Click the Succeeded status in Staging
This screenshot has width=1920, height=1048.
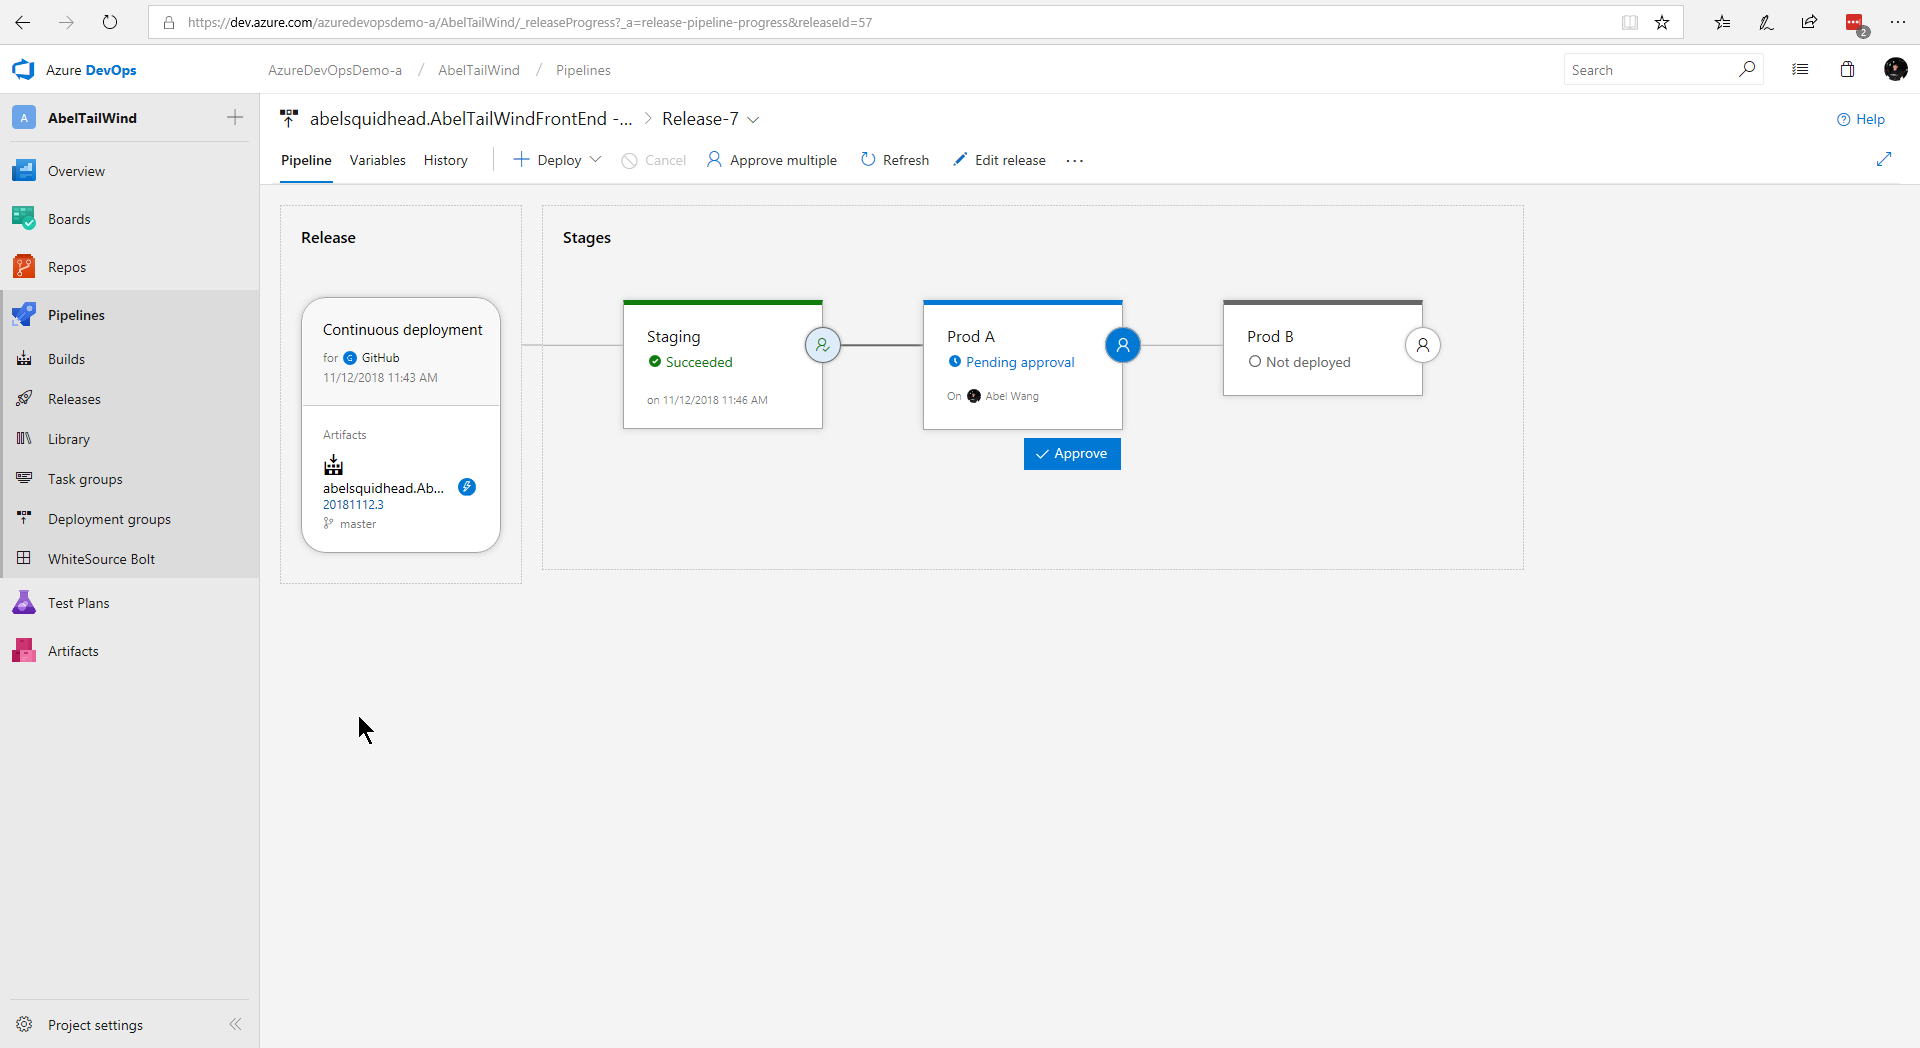coord(699,362)
